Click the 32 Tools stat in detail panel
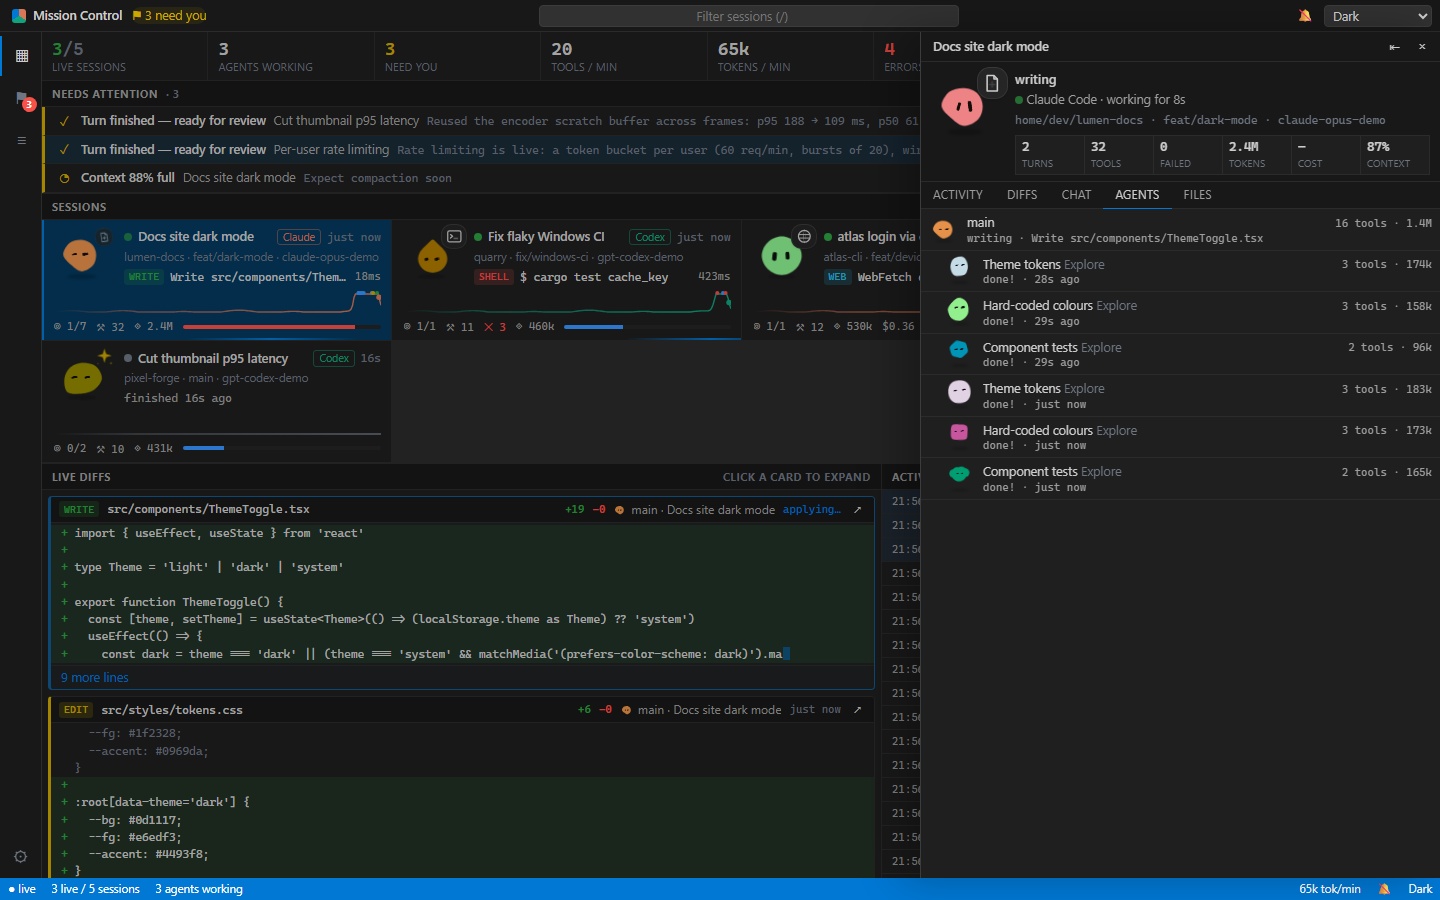This screenshot has height=900, width=1440. click(x=1118, y=155)
